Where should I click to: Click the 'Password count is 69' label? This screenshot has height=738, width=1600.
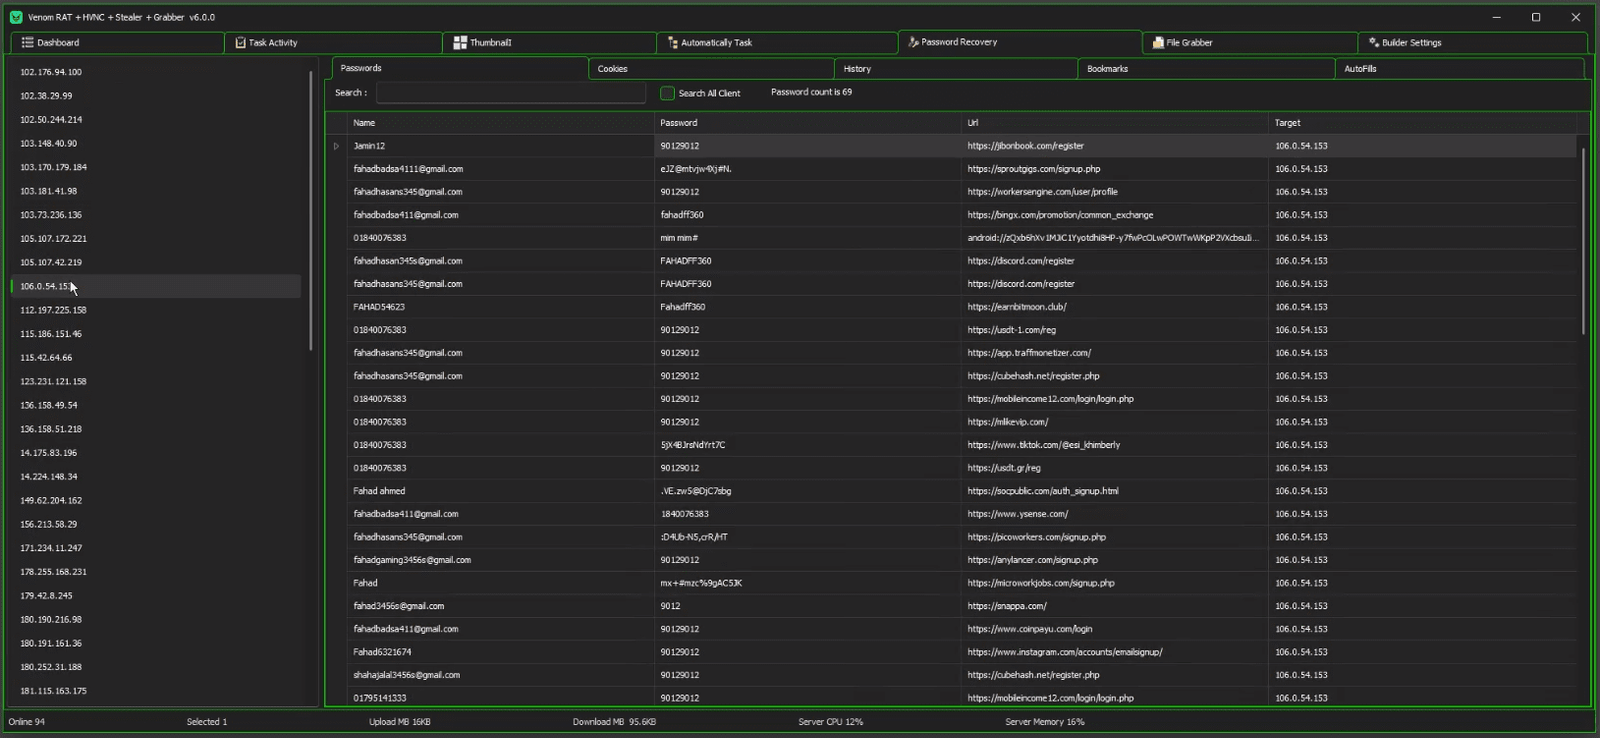811,92
